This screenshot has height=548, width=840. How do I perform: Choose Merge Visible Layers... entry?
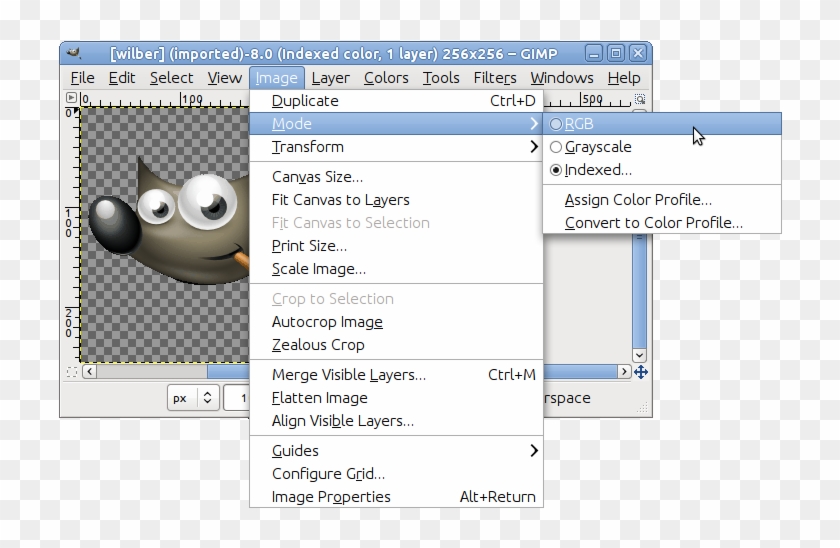tap(396, 375)
